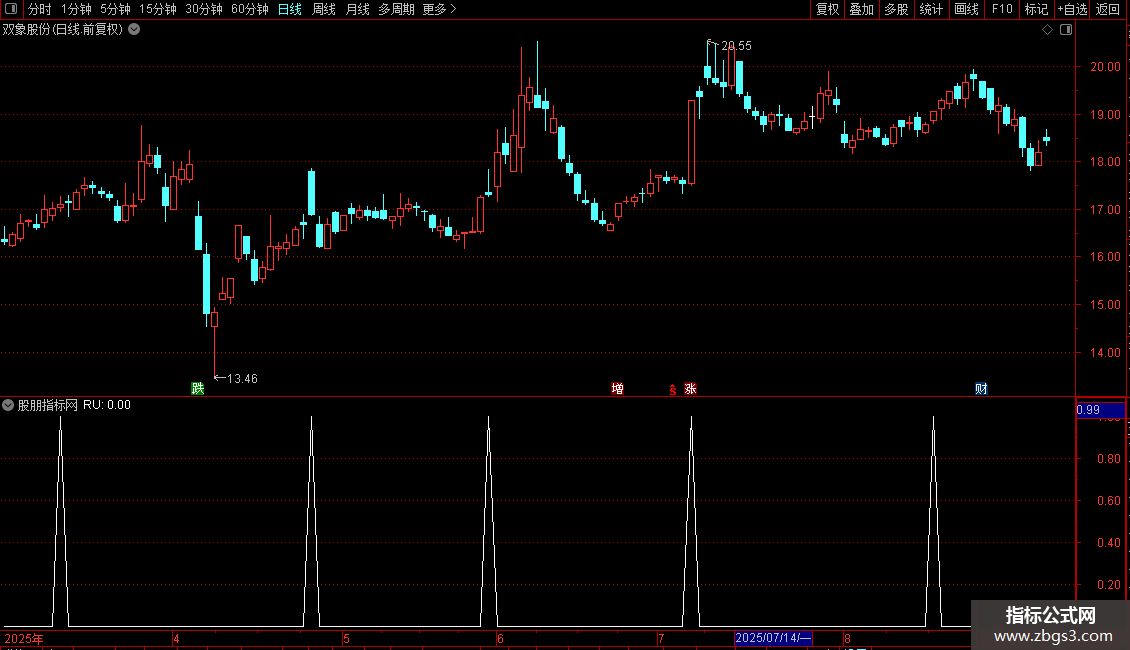1130x650 pixels.
Task: Click month 5 marker on time axis
Action: [346, 638]
